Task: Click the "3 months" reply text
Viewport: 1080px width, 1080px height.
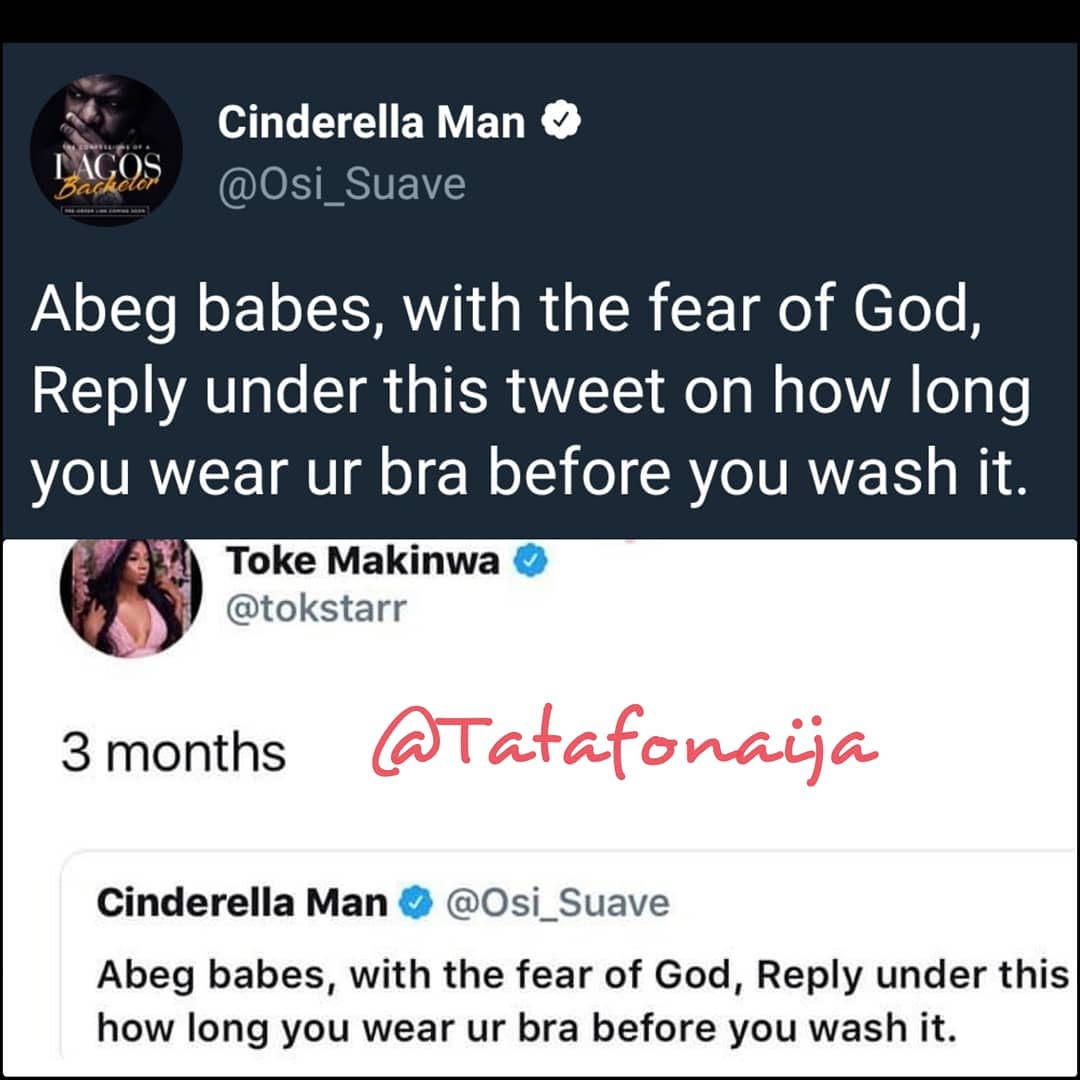Action: [x=173, y=752]
